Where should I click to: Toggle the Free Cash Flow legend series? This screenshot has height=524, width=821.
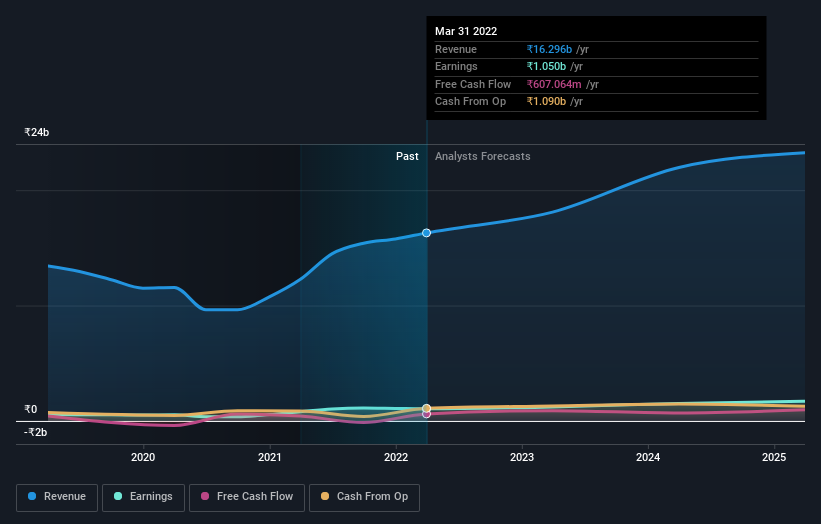[247, 497]
